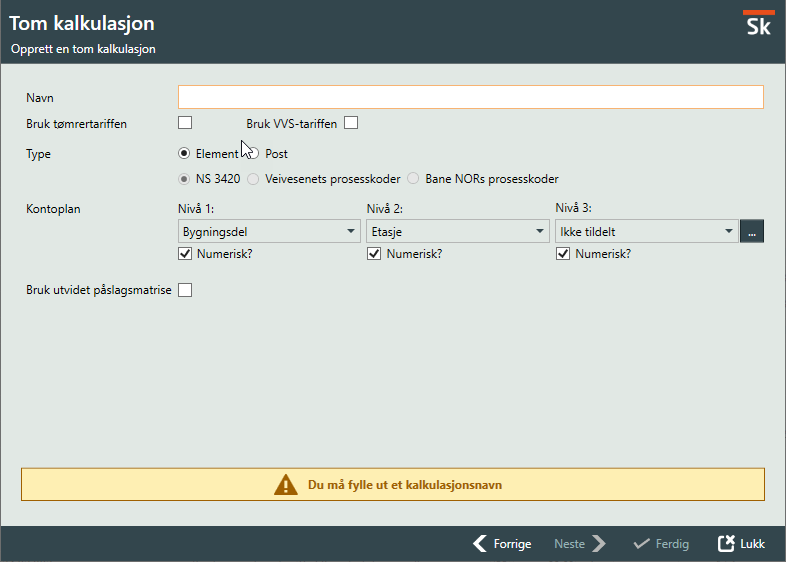
Task: Click the Sk logo icon
Action: (758, 25)
